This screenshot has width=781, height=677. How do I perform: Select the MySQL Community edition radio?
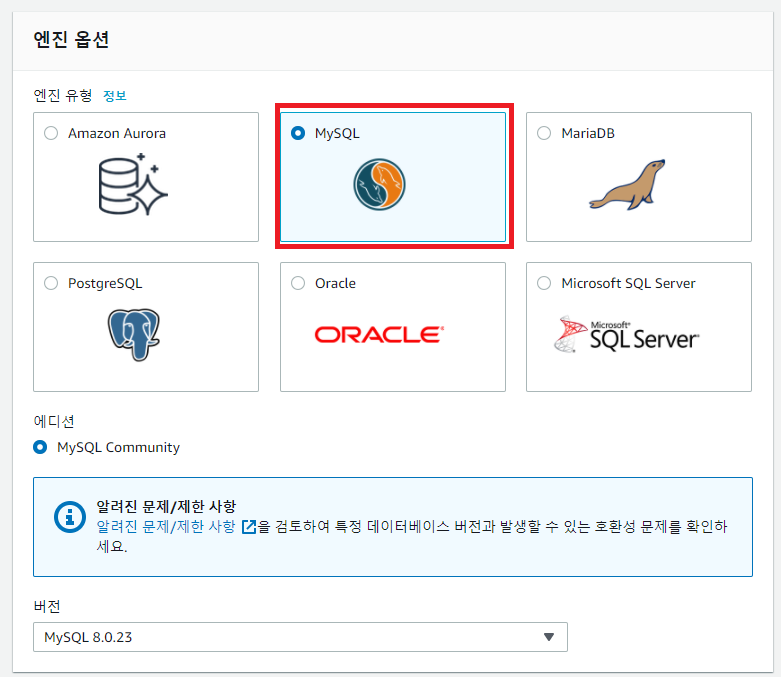coord(41,447)
